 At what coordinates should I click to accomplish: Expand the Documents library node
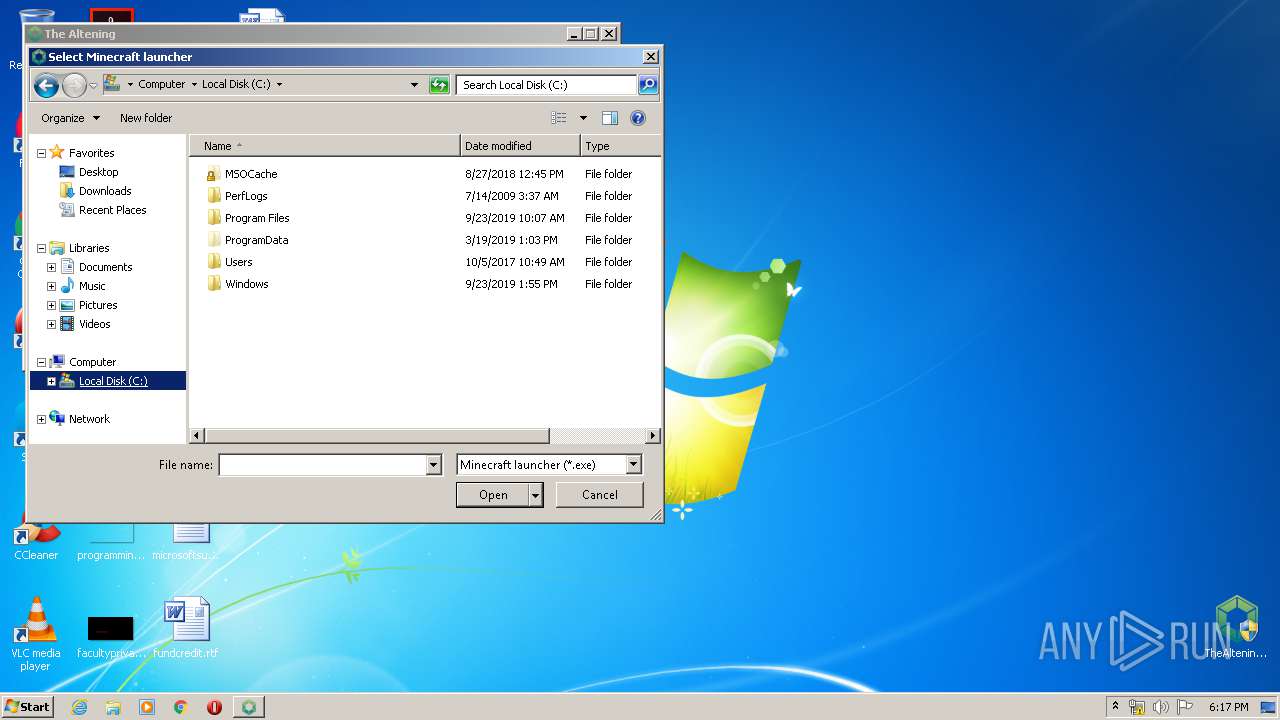click(x=51, y=267)
